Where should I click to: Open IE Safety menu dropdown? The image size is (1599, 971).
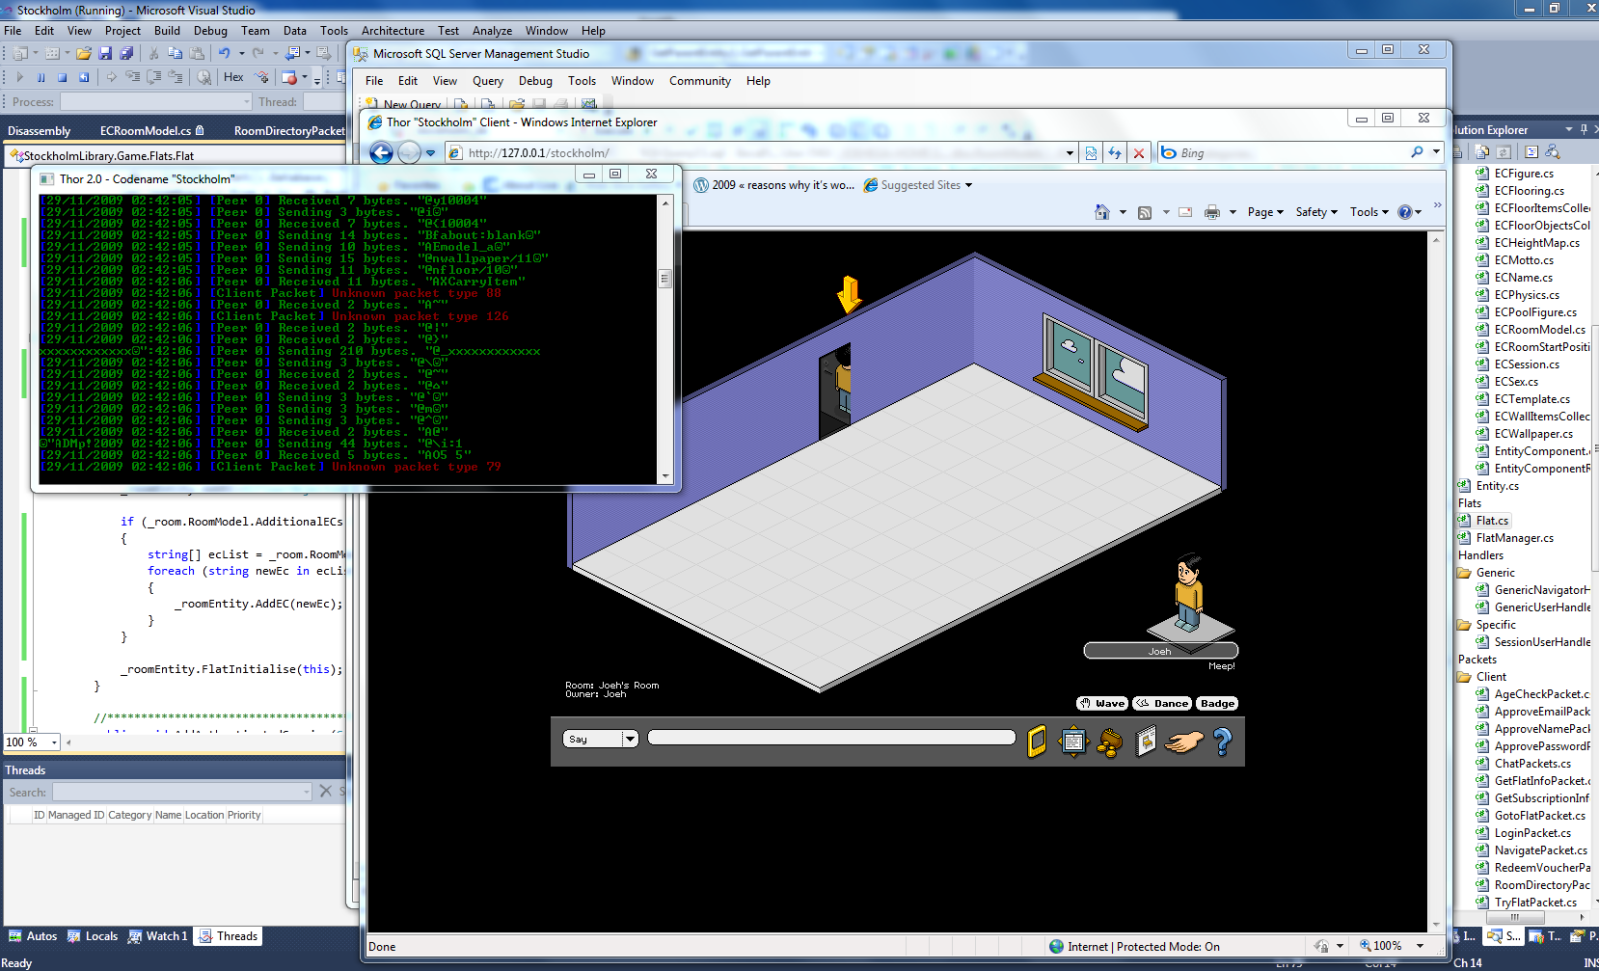click(x=1316, y=212)
